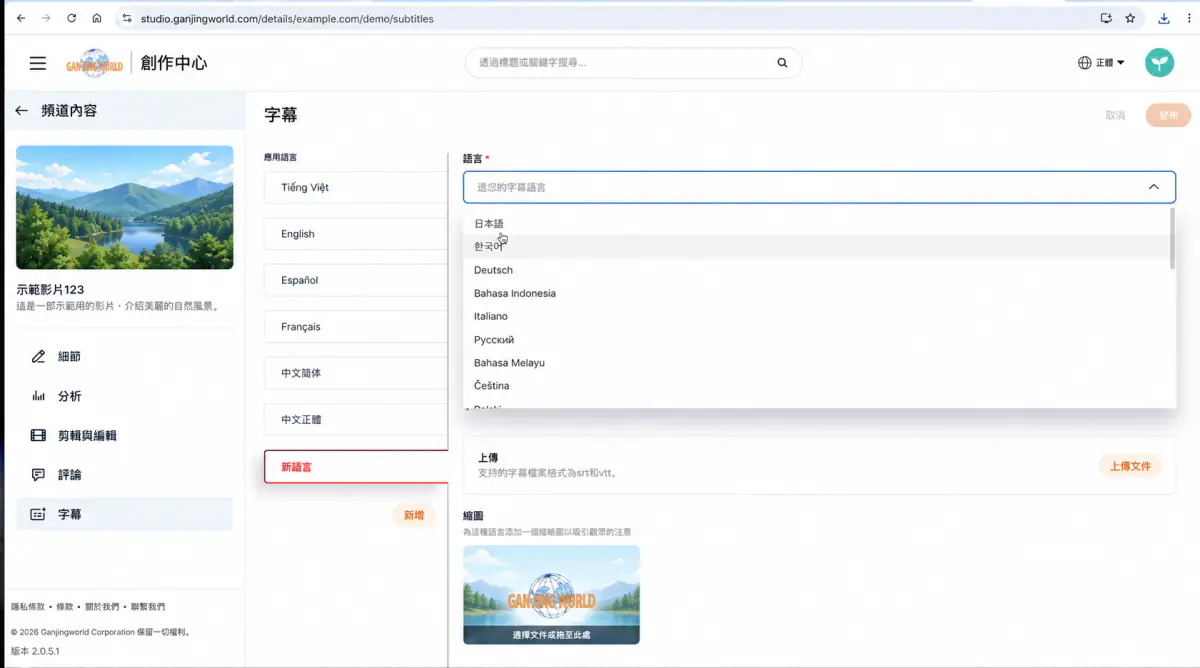Click the back arrow beside 頻道內容

coord(21,111)
